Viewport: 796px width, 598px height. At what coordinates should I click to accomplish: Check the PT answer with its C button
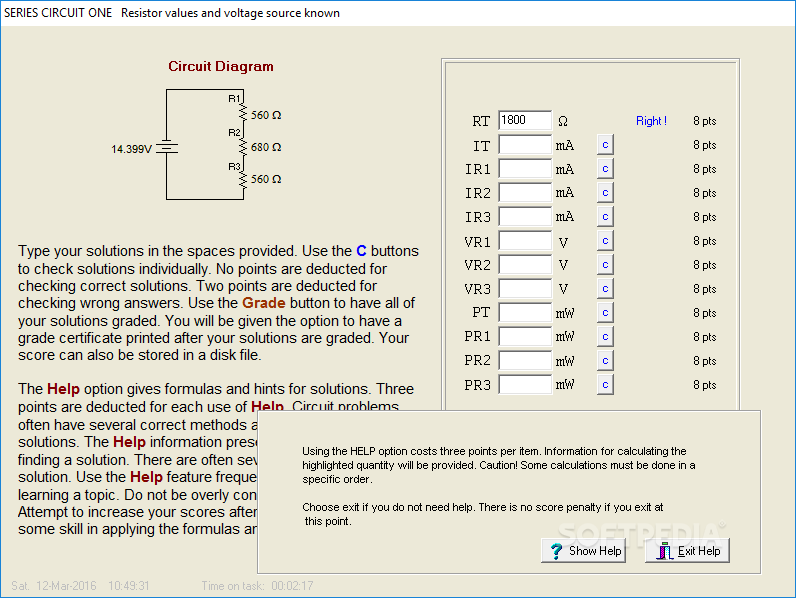(x=605, y=313)
